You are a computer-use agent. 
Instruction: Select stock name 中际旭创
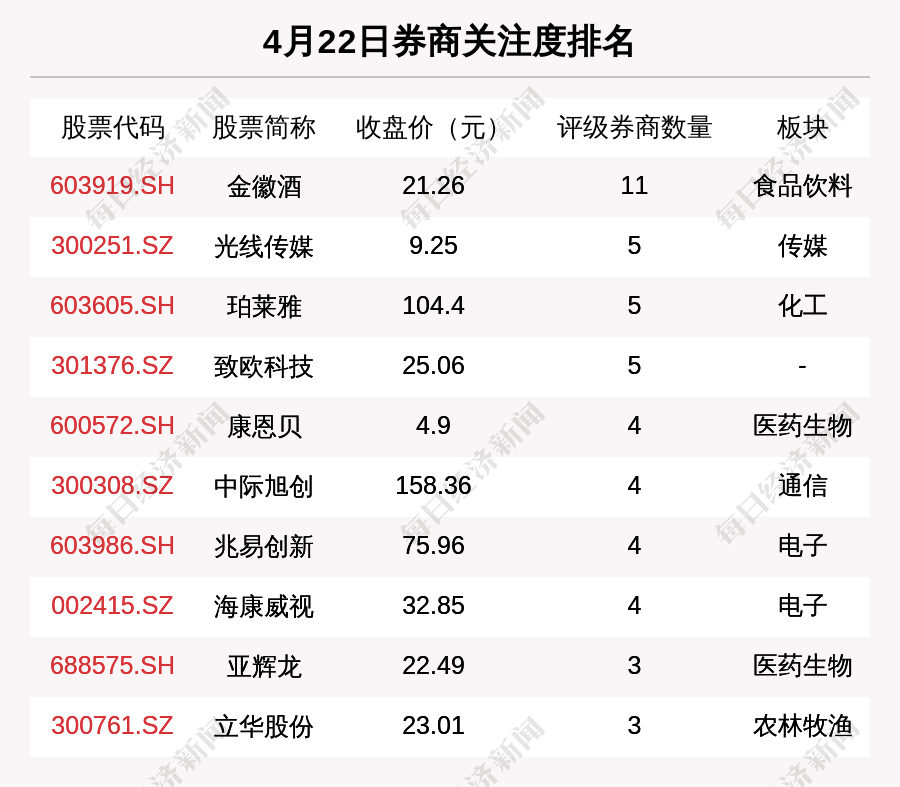click(x=264, y=487)
